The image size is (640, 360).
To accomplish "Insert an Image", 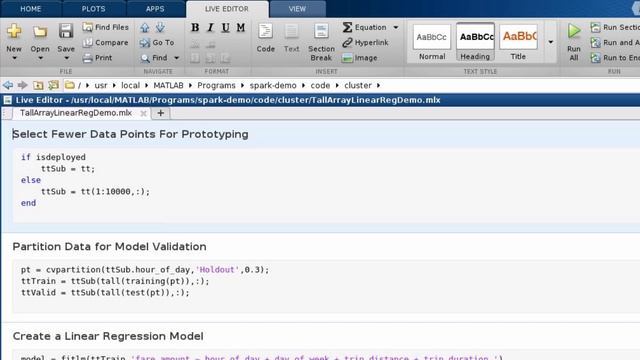I will click(360, 58).
